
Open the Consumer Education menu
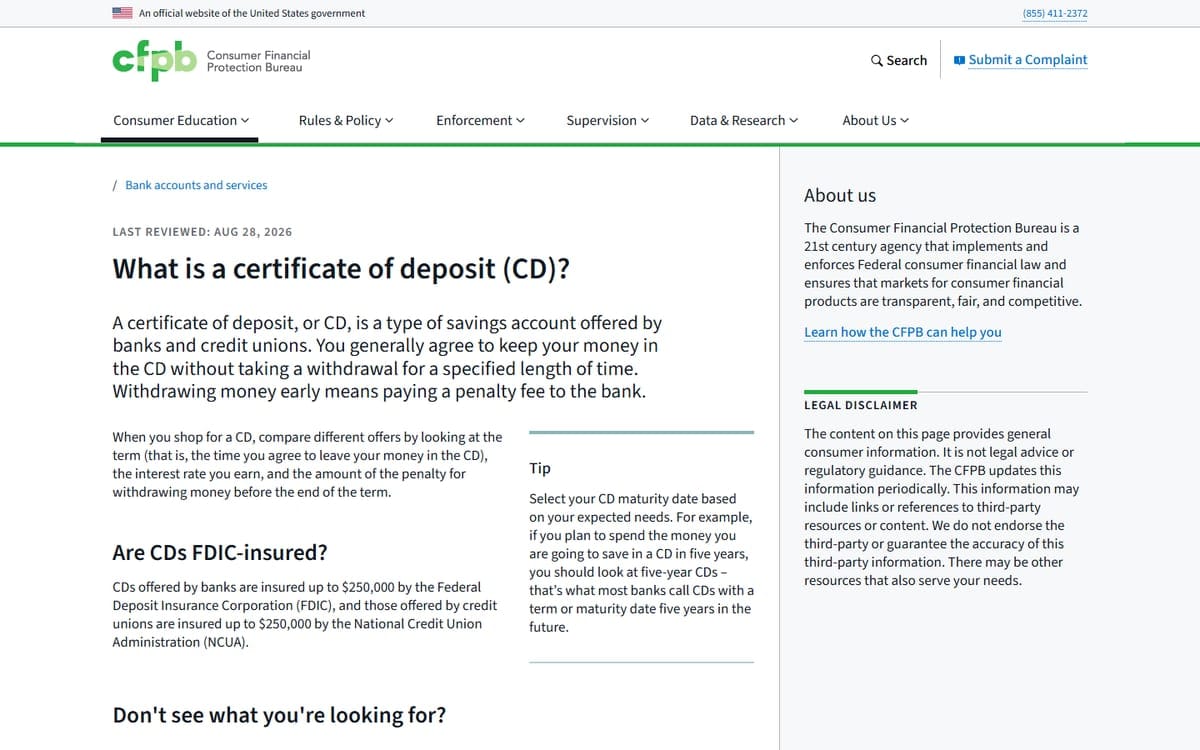pos(181,120)
